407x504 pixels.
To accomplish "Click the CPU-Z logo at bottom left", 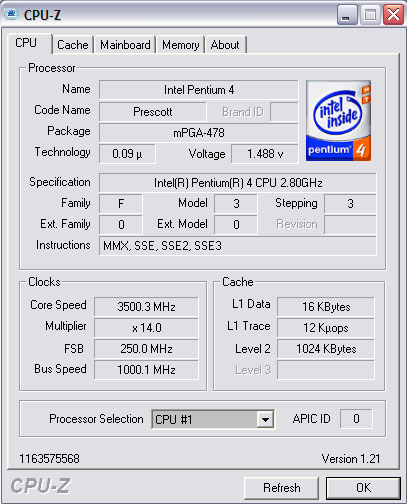I will [40, 486].
